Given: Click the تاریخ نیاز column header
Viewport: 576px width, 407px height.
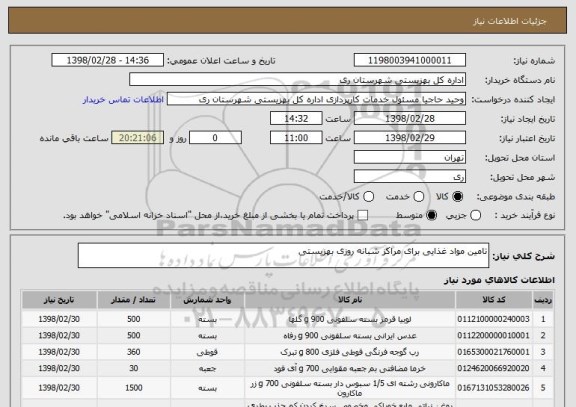Looking at the screenshot, I should coord(59,300).
